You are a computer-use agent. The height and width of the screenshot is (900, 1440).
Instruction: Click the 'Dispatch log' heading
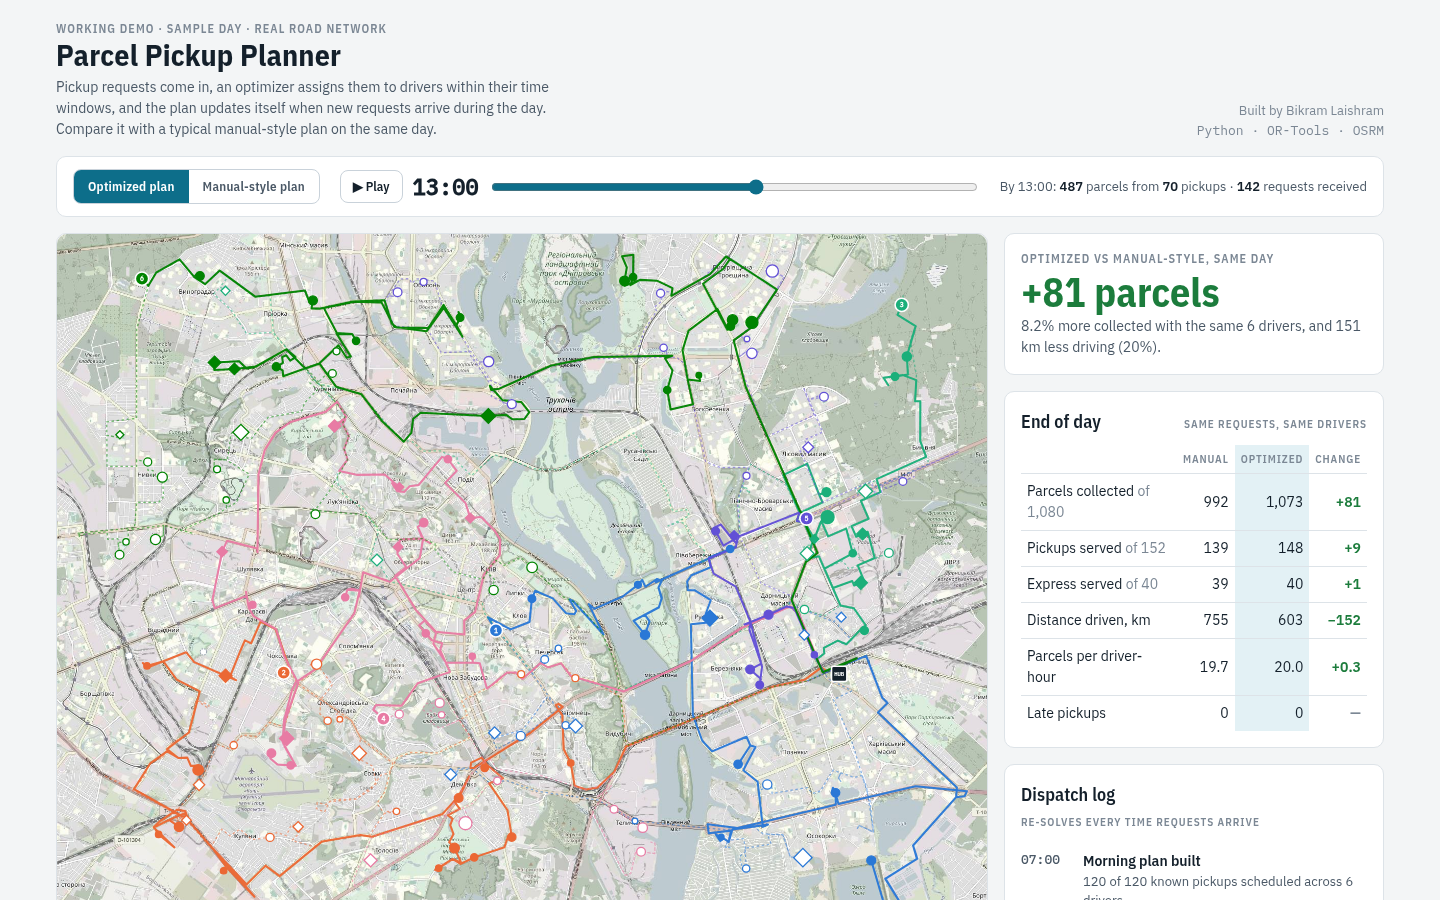tap(1068, 795)
